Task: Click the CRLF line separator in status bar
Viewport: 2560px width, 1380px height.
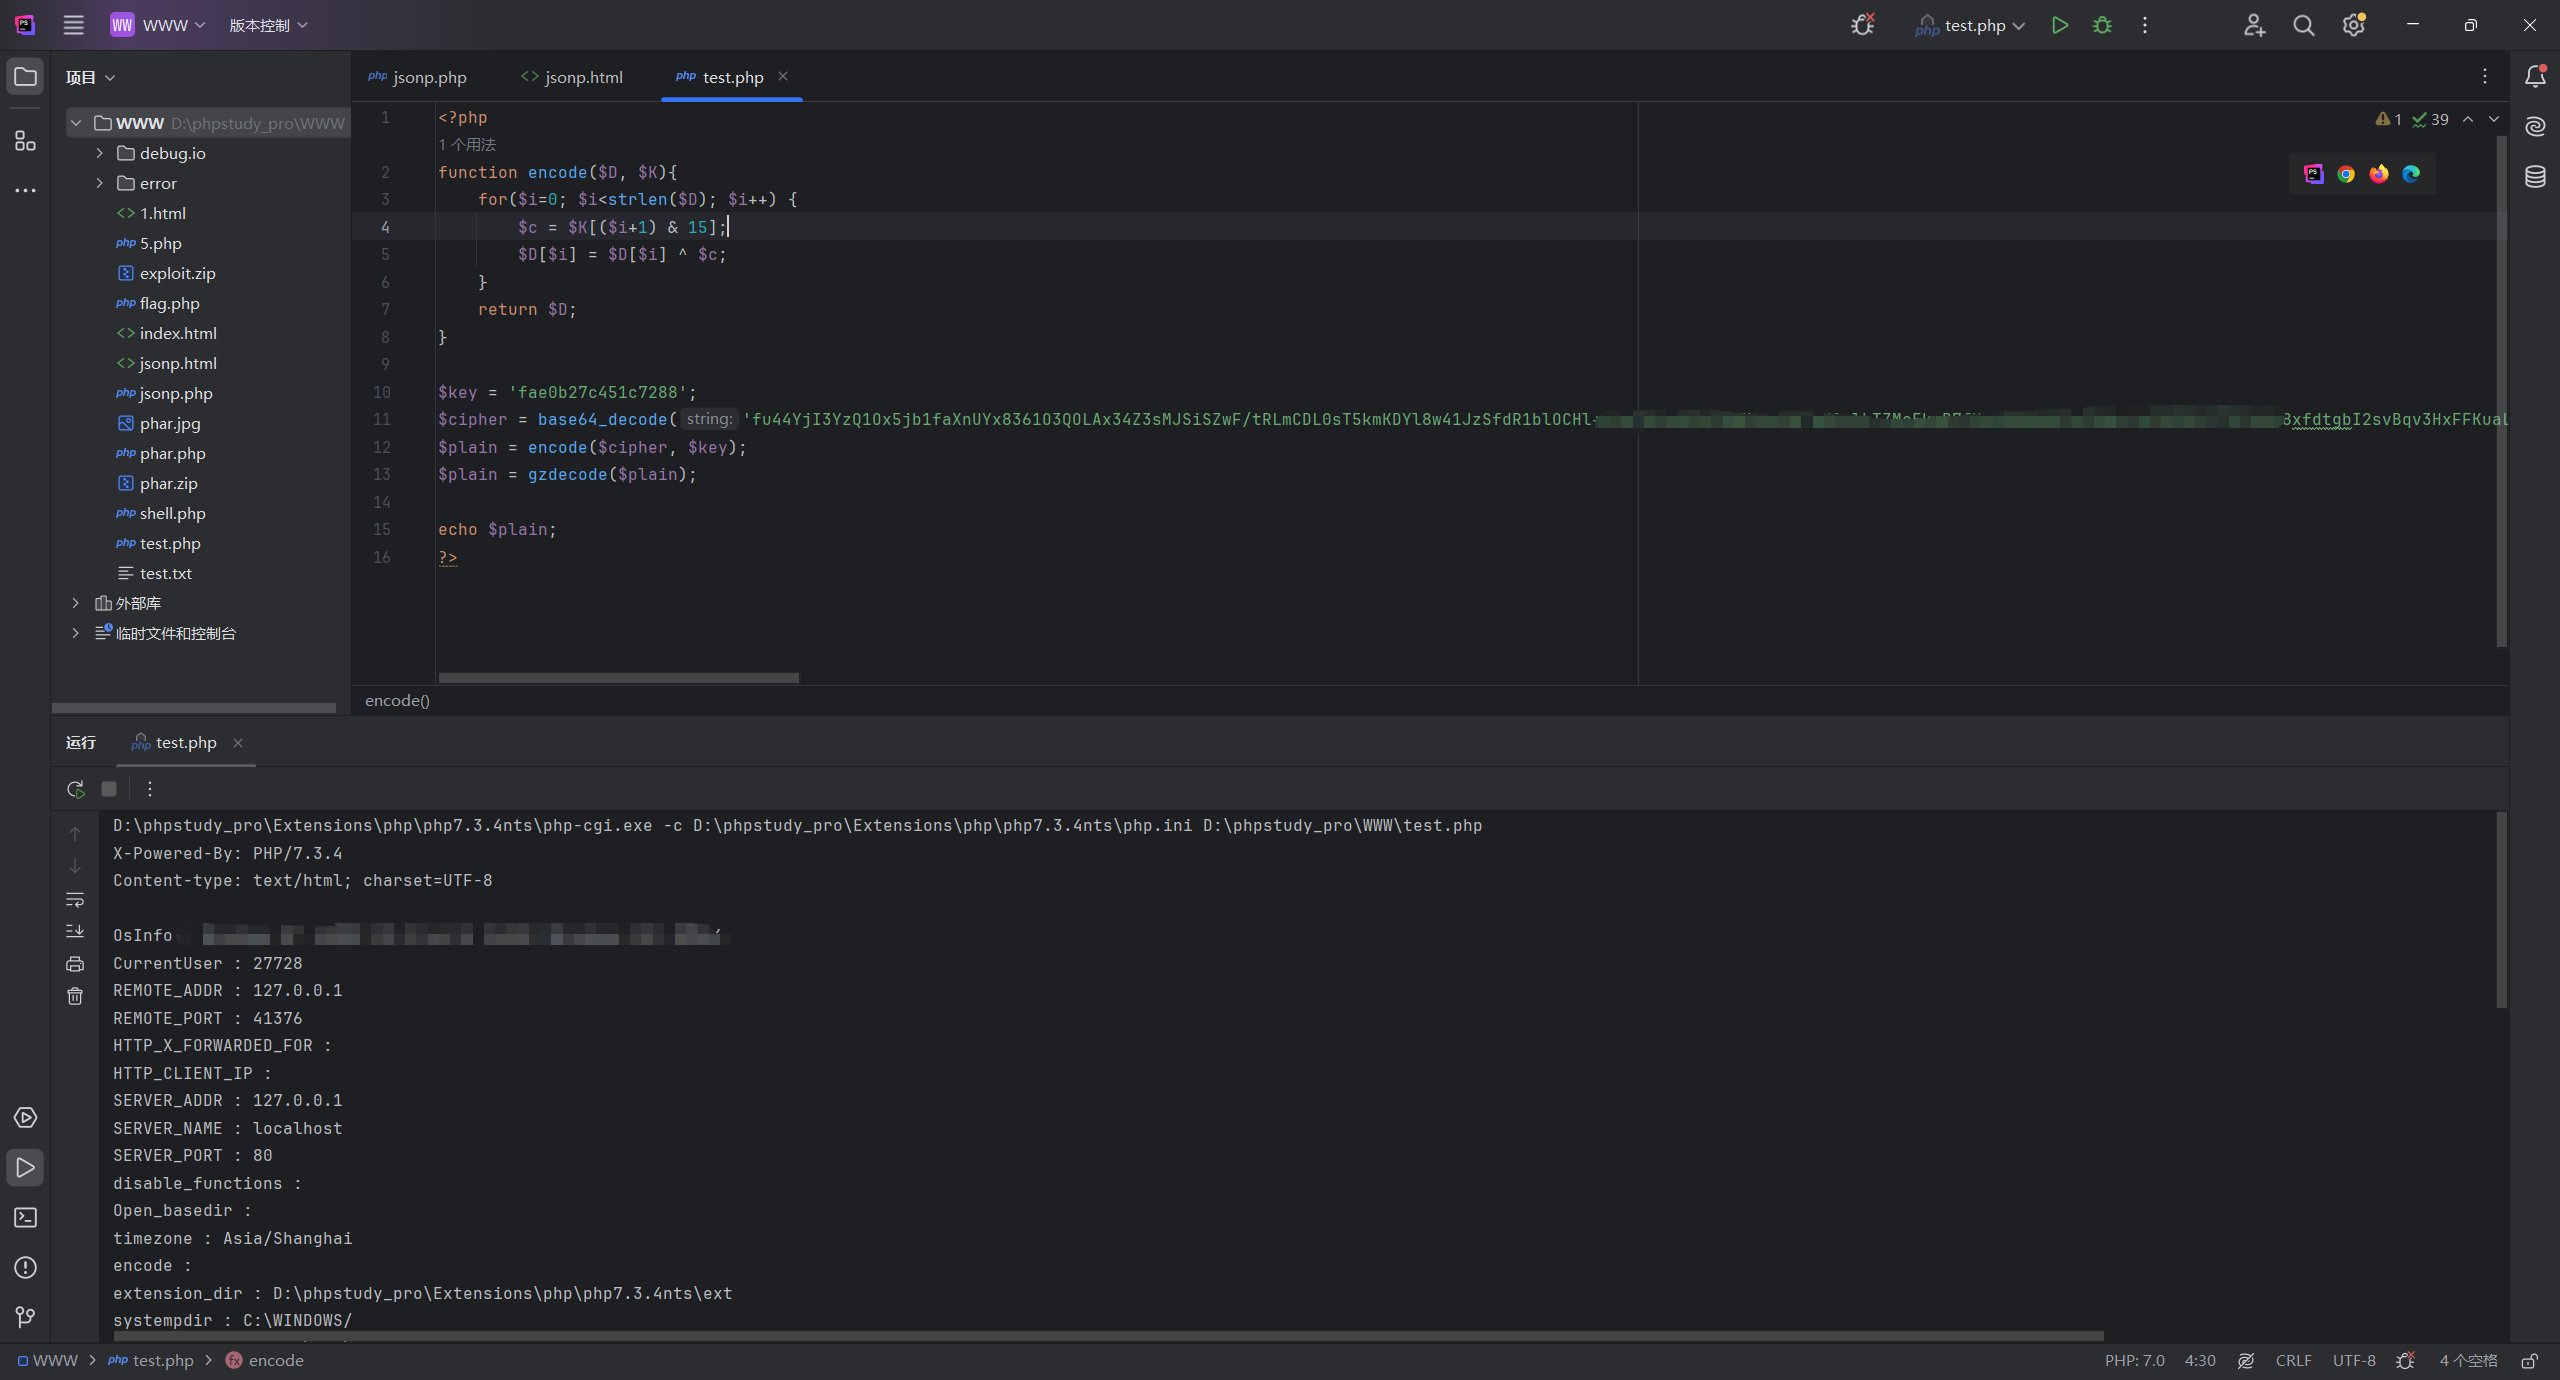Action: pos(2293,1360)
